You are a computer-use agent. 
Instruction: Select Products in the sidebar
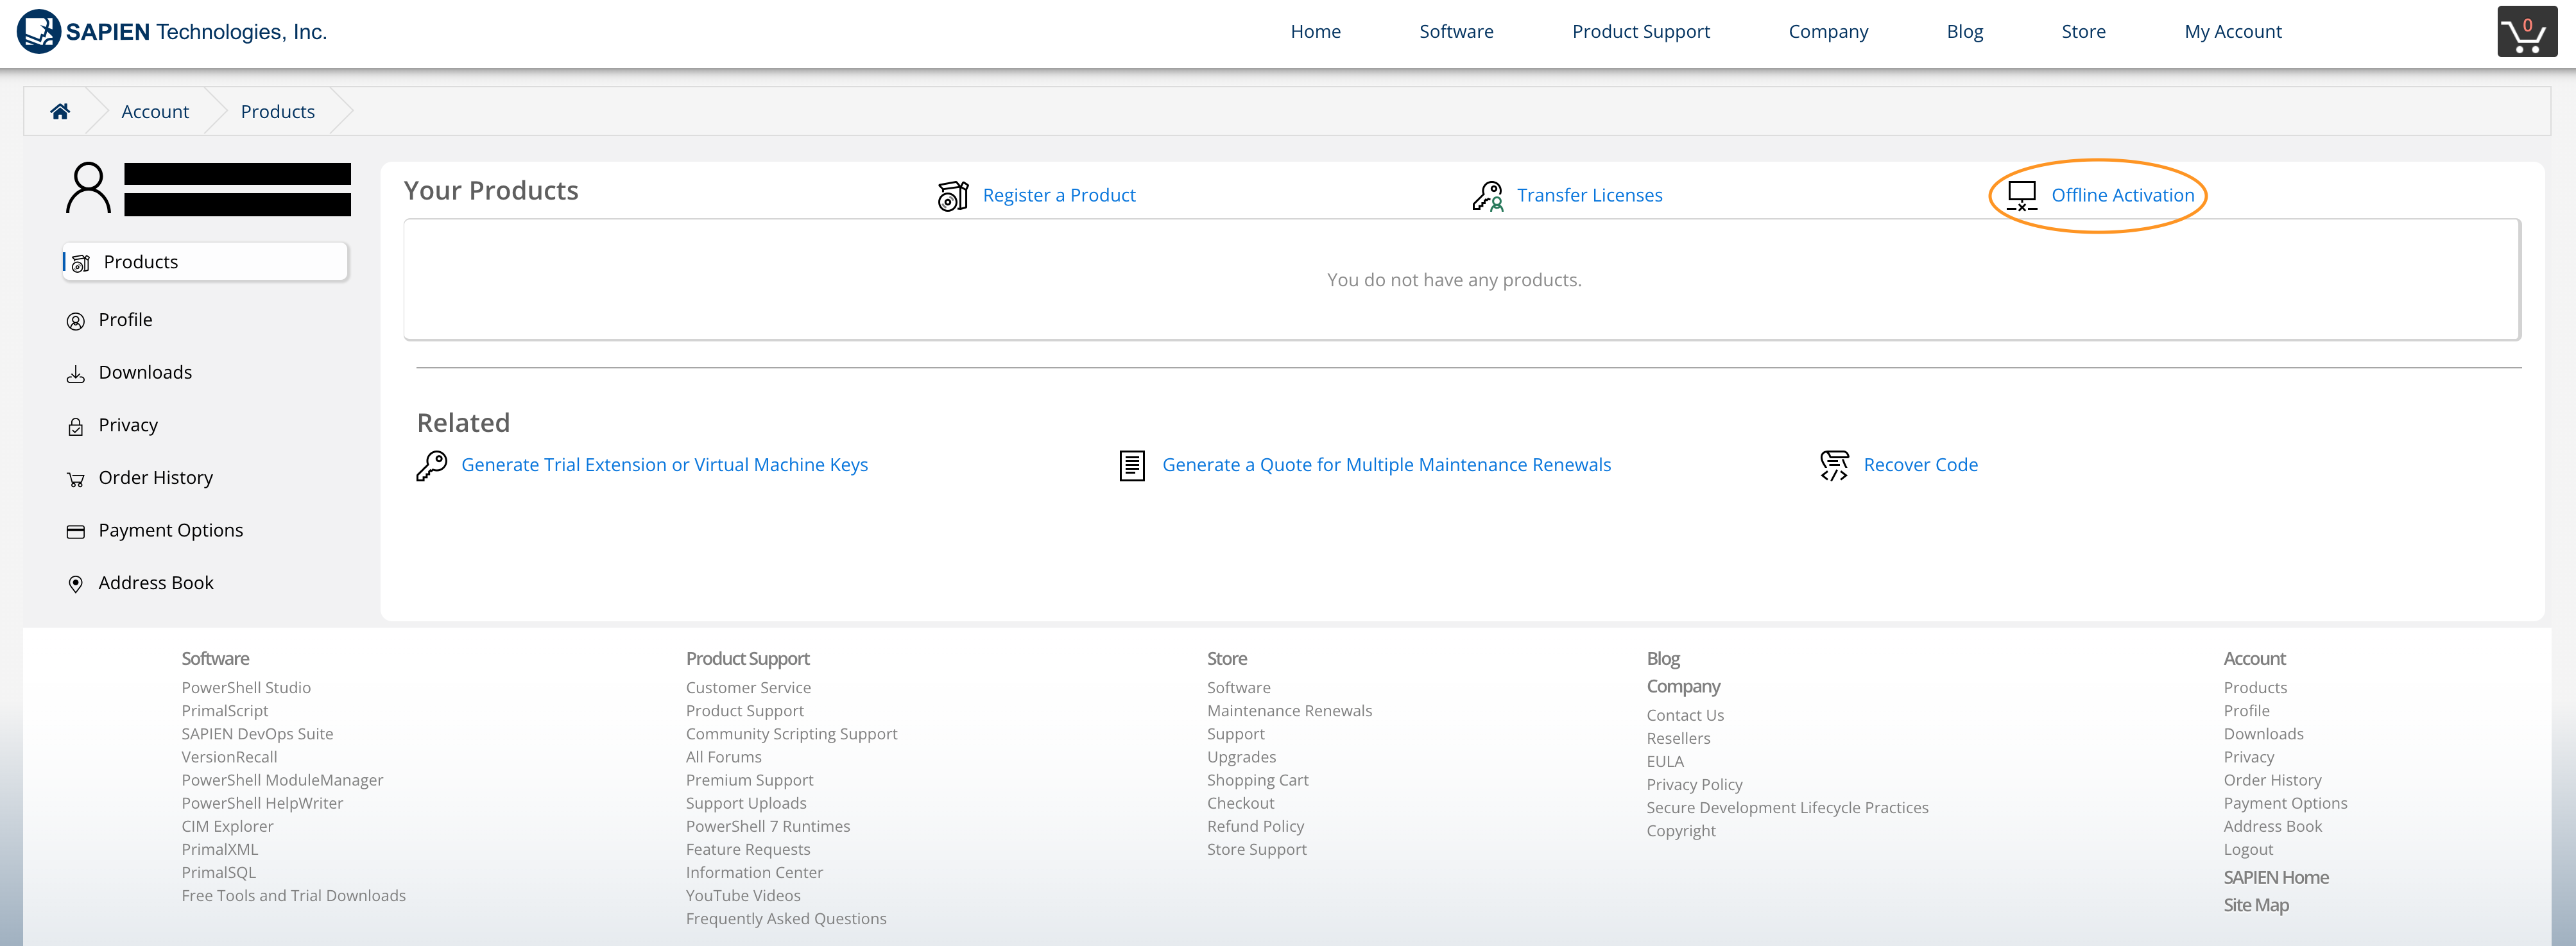coord(205,262)
